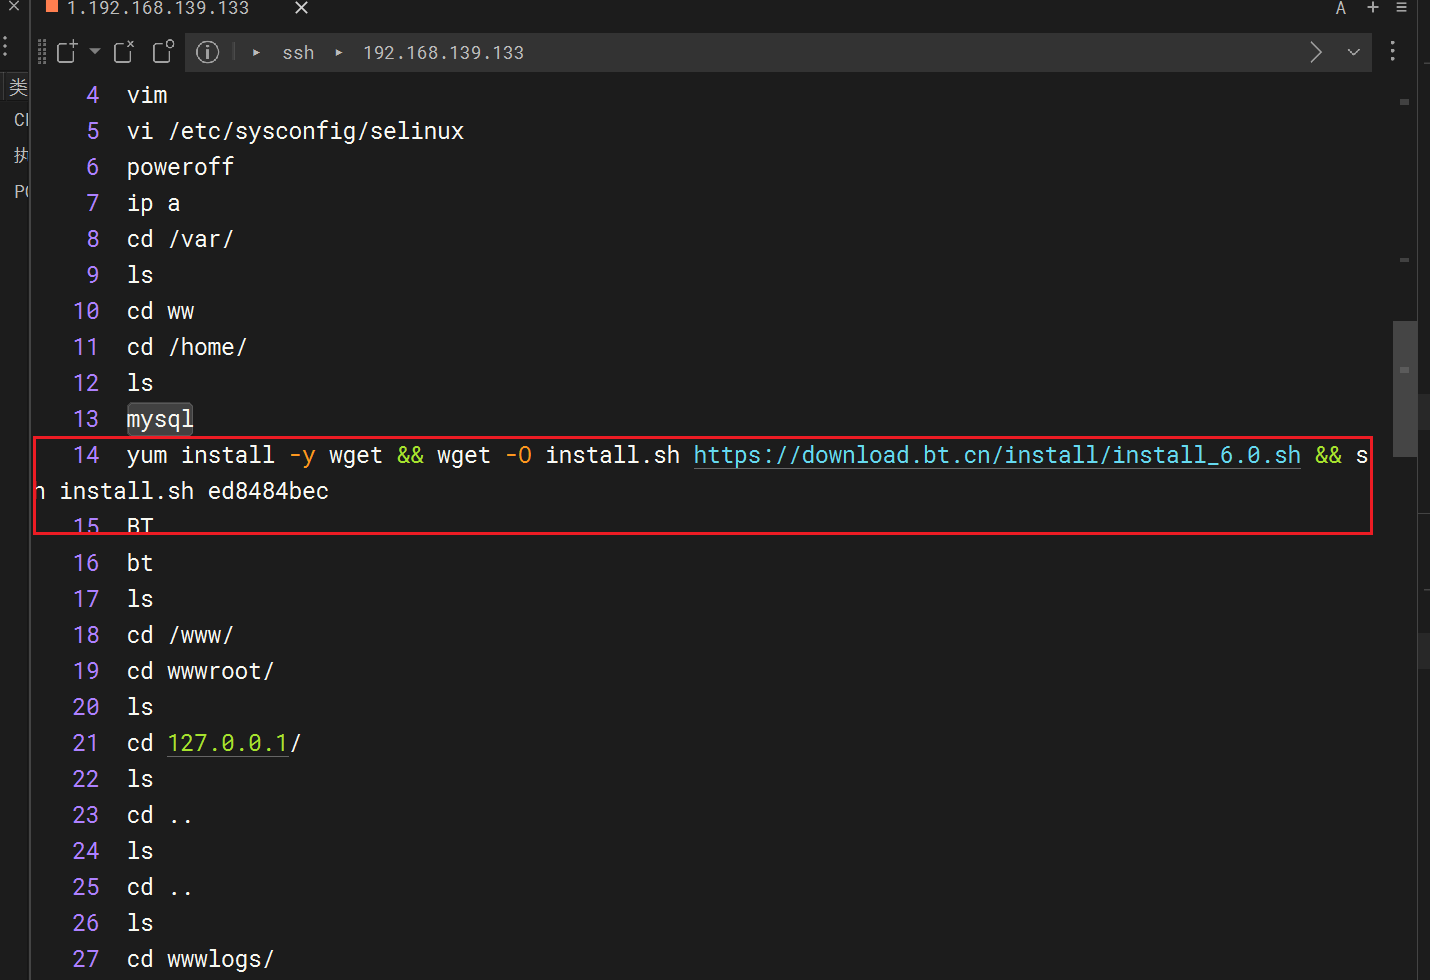Open the session info circle icon
1430x980 pixels.
point(207,52)
